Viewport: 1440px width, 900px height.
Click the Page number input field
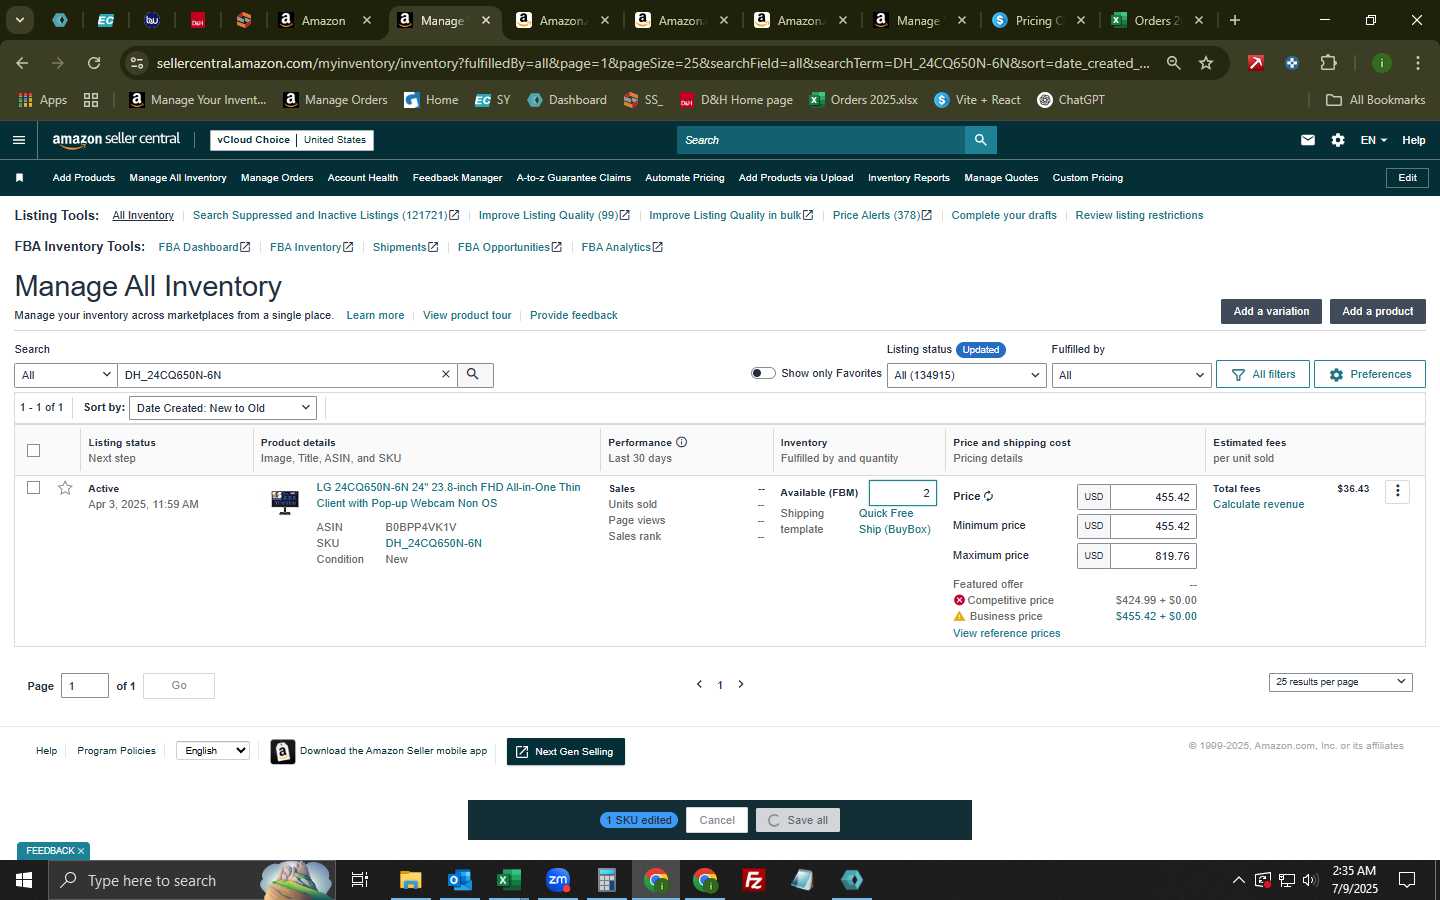point(85,685)
